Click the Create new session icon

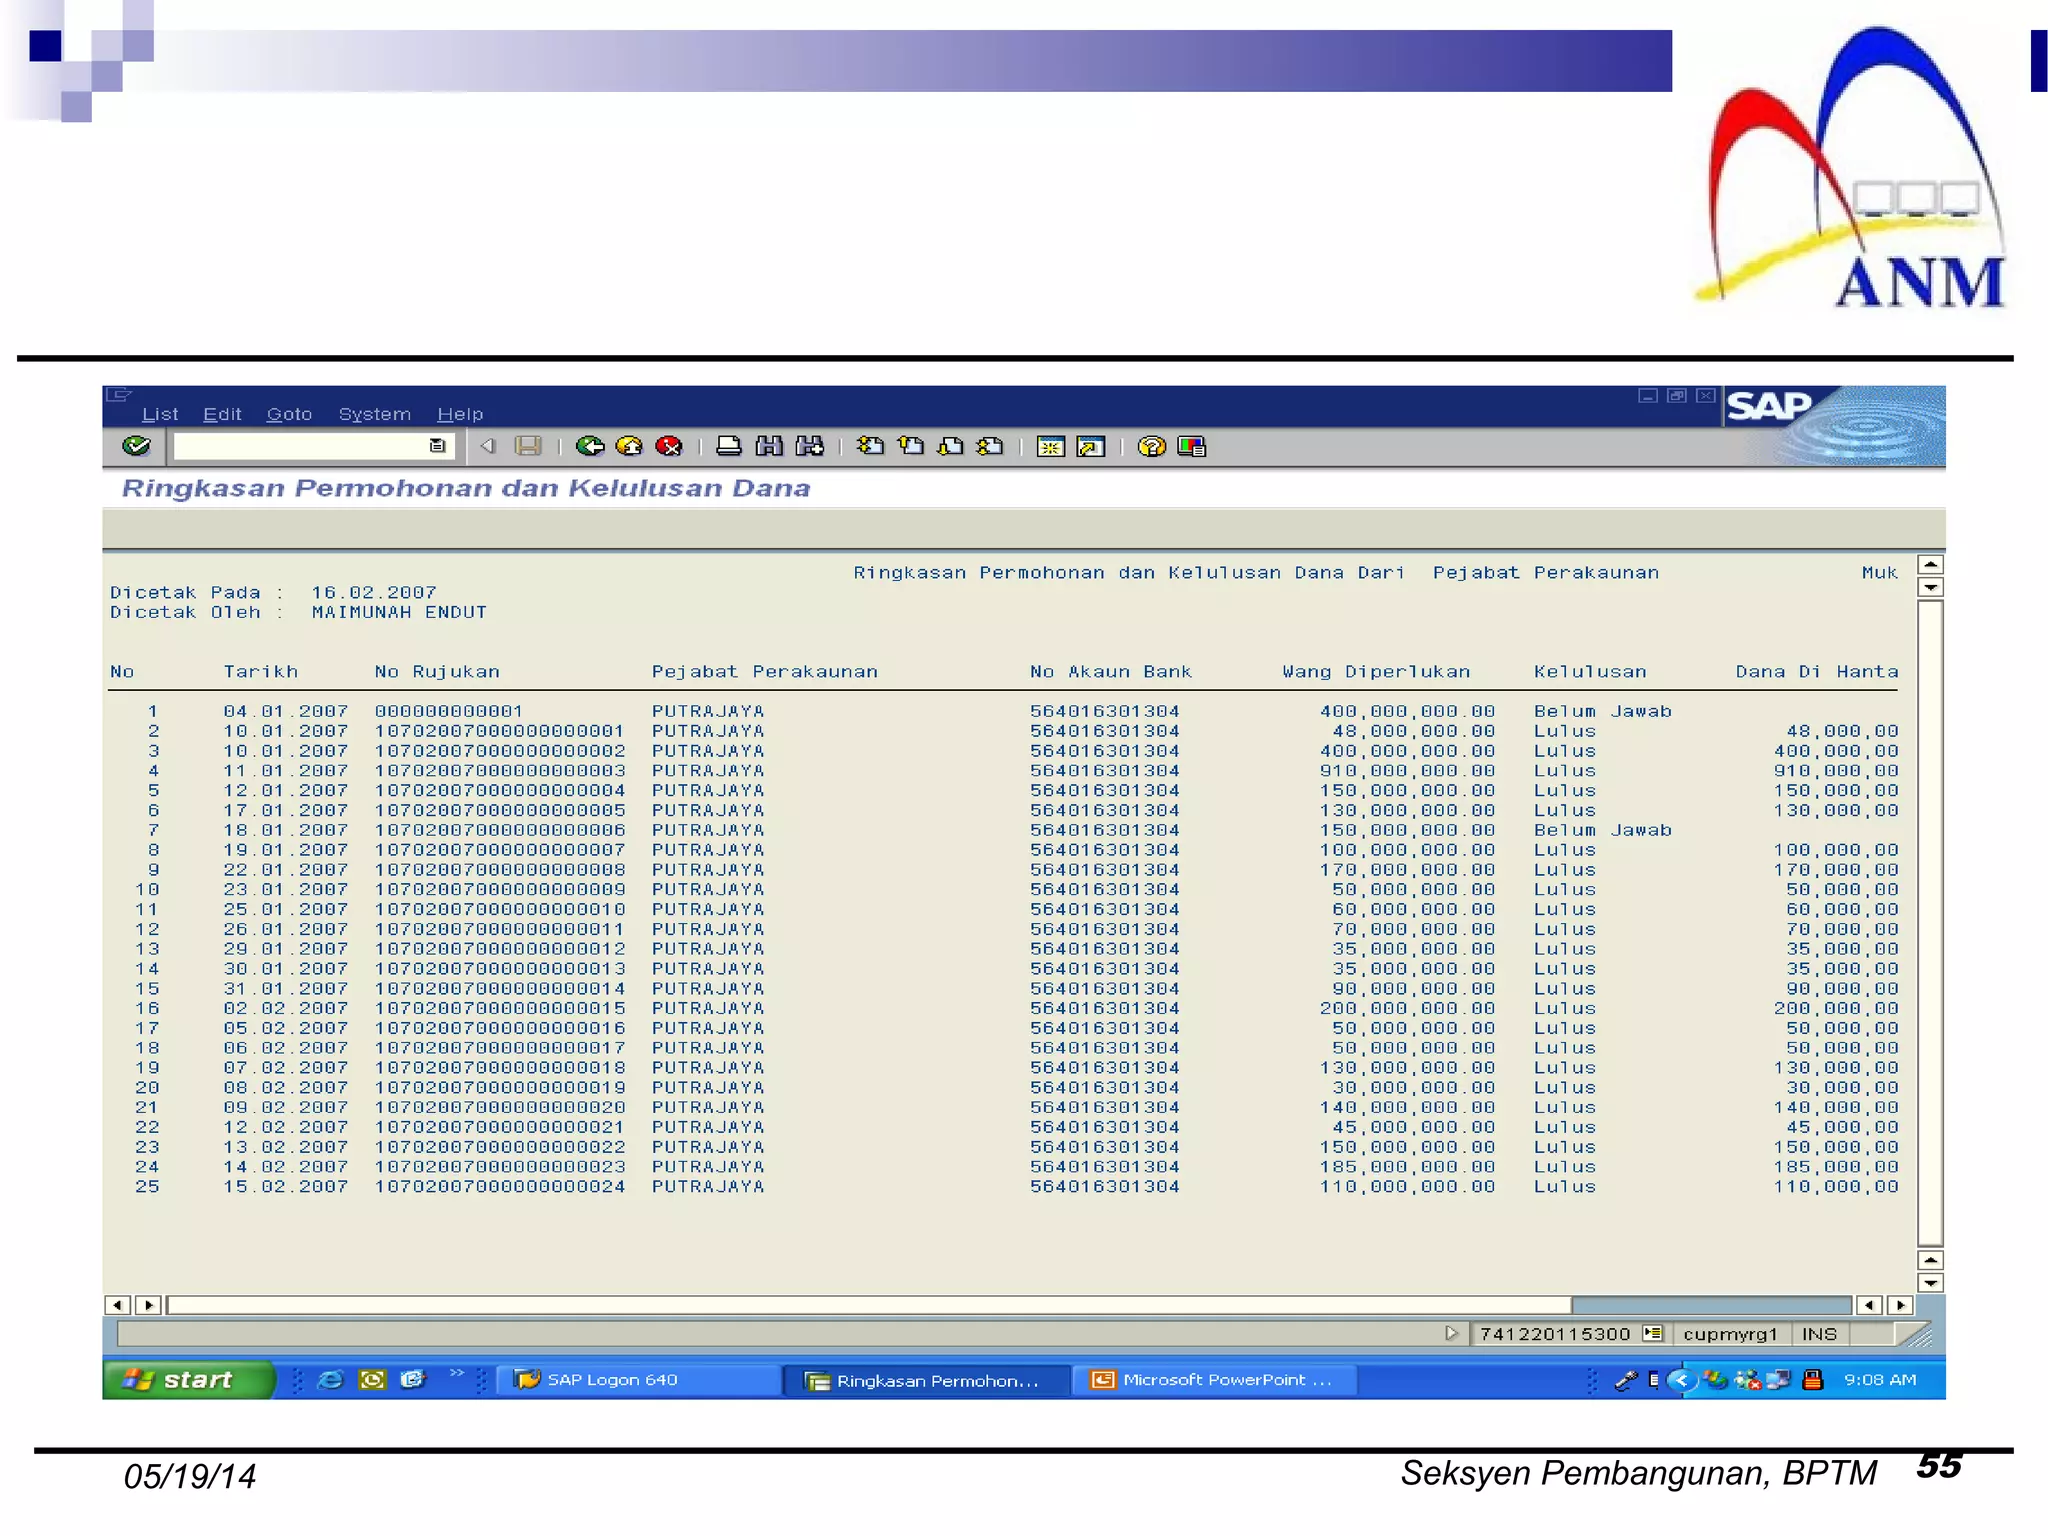point(1050,446)
